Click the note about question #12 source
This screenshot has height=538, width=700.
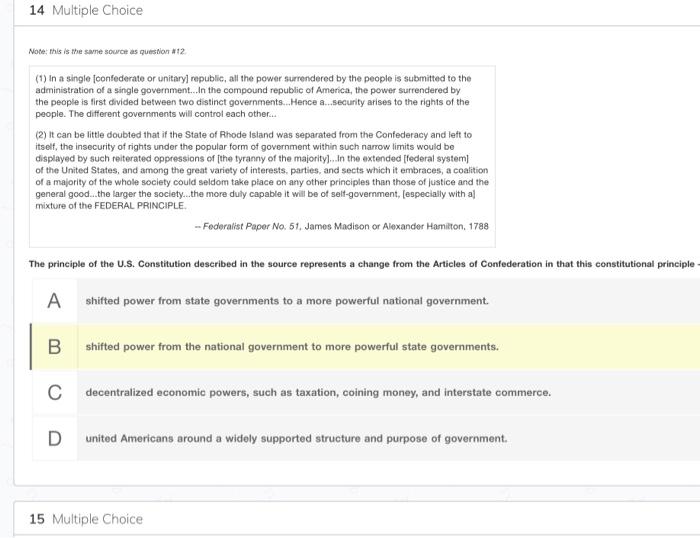point(107,51)
